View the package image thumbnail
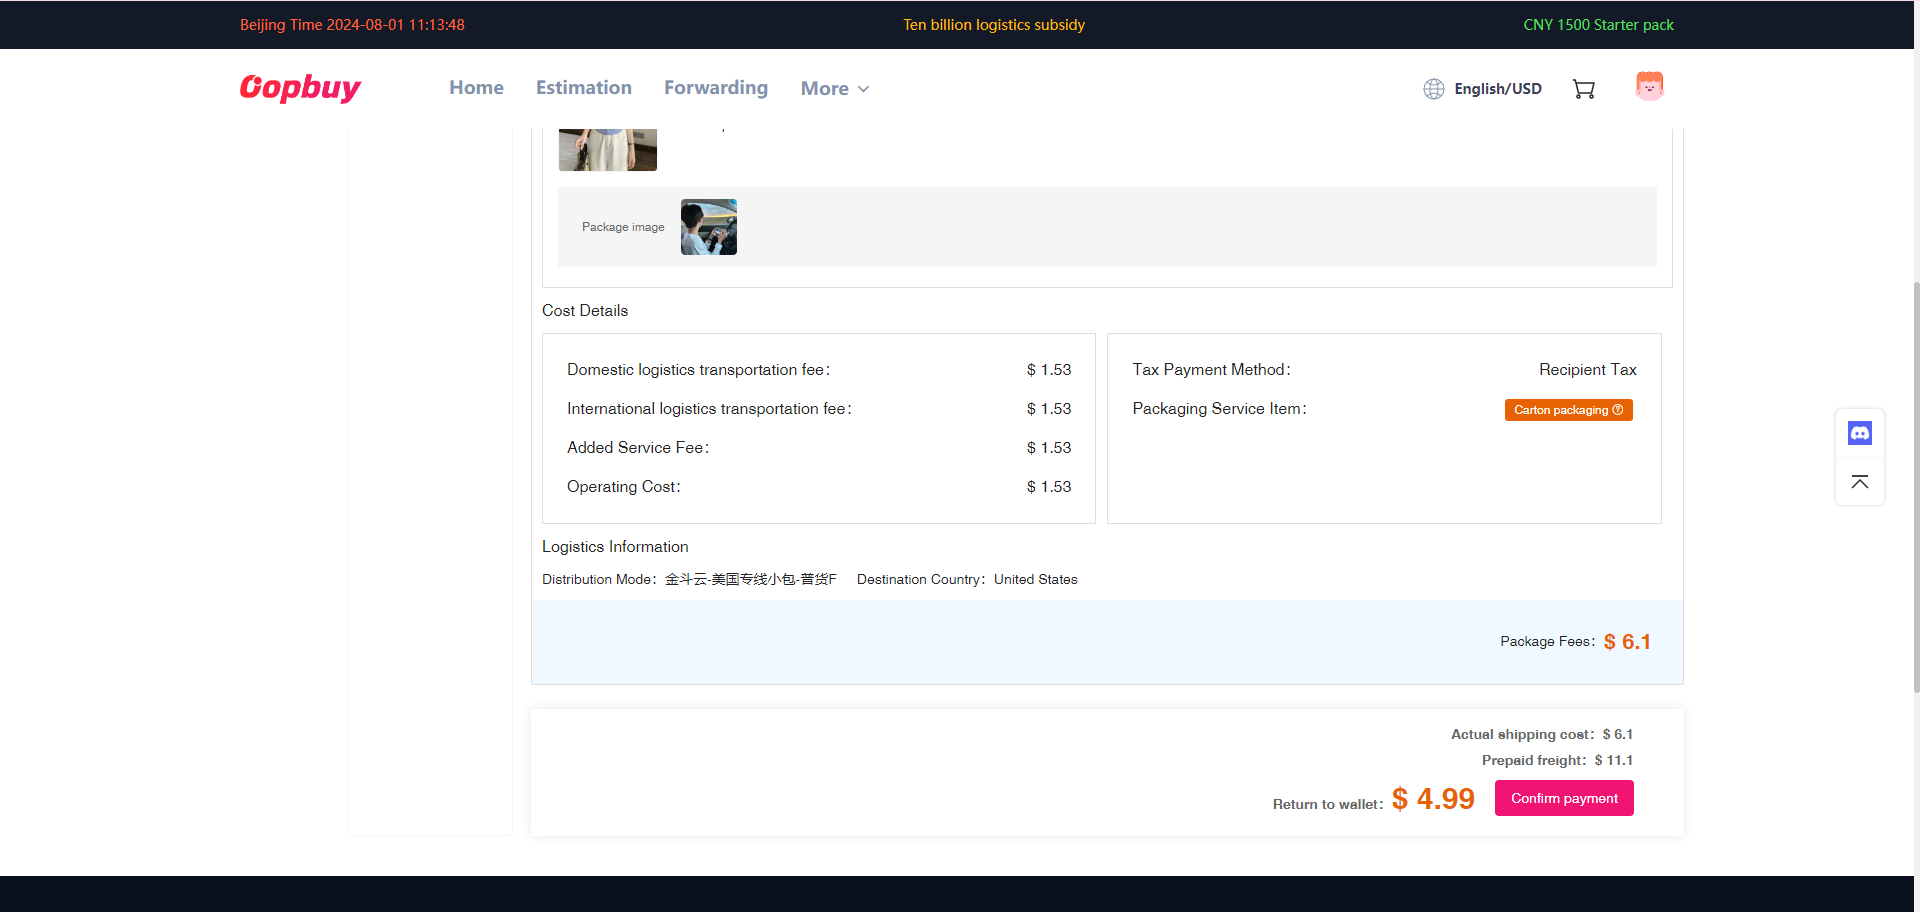Viewport: 1920px width, 912px height. click(x=709, y=227)
